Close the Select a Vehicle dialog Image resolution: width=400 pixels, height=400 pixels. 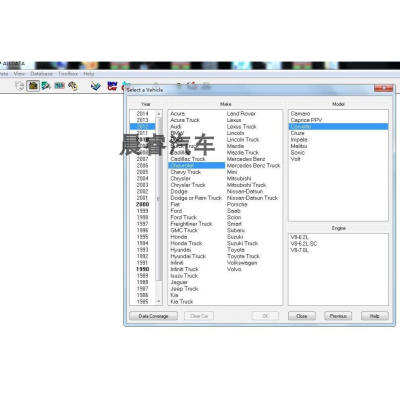[x=383, y=88]
